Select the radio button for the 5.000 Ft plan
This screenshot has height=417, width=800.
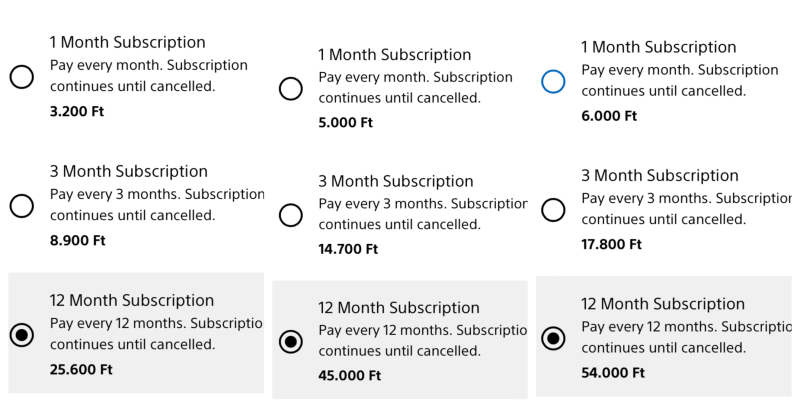click(x=290, y=89)
